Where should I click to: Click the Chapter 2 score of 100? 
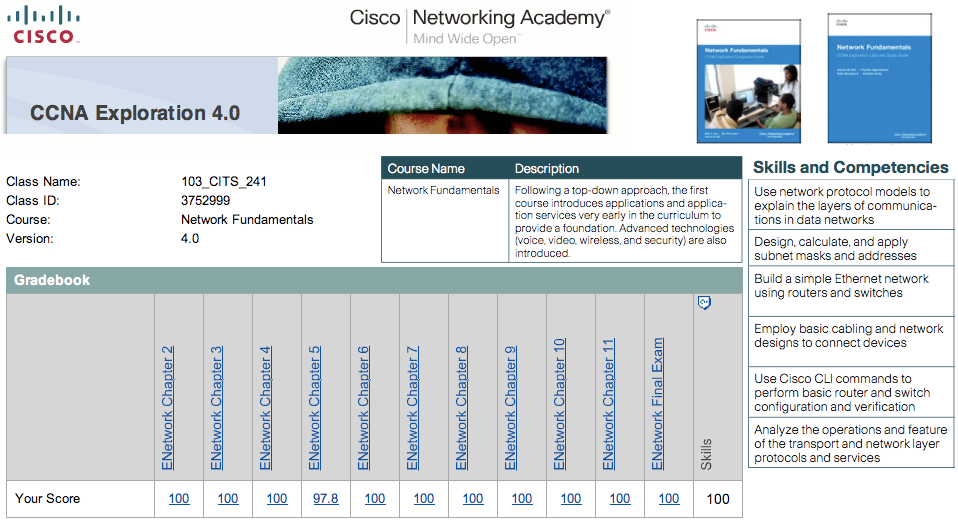[x=179, y=499]
